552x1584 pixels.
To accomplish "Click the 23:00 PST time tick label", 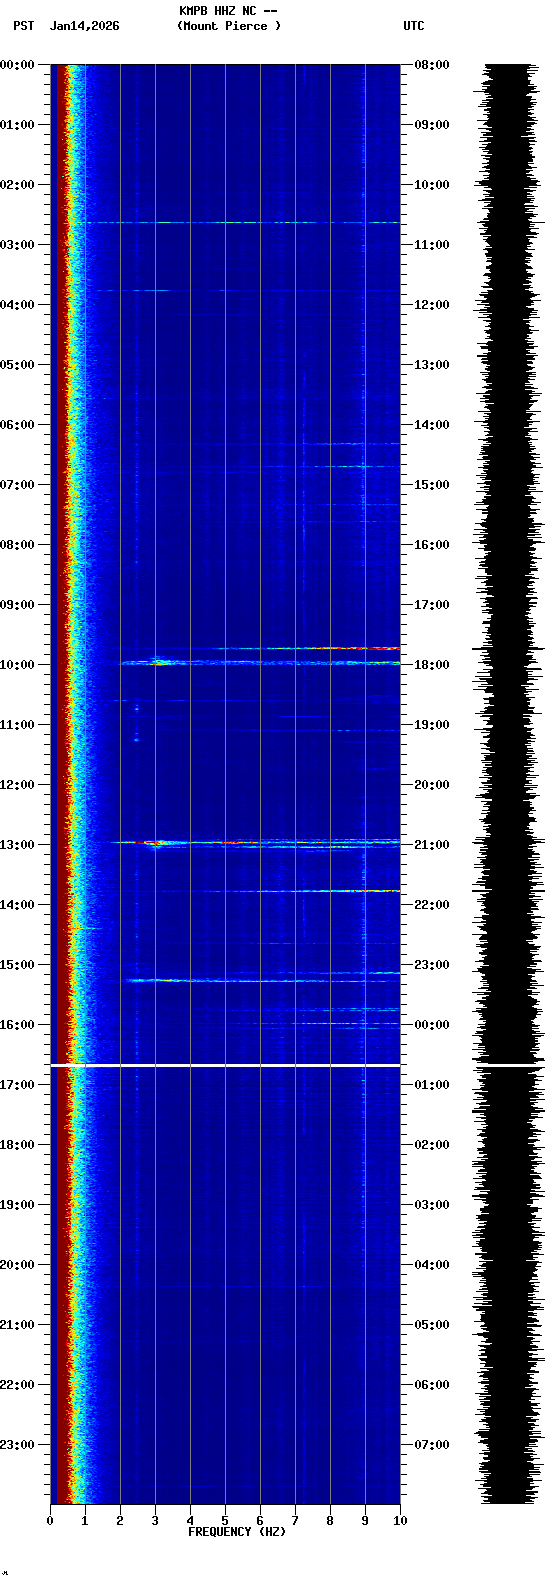I will click(17, 1445).
